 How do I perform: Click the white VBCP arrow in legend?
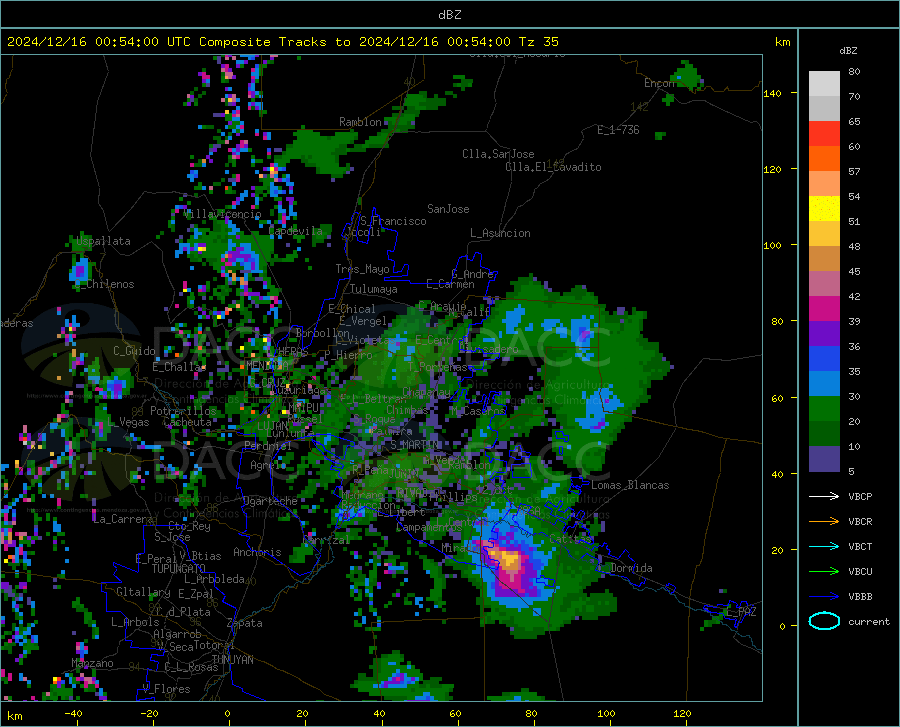click(x=824, y=496)
